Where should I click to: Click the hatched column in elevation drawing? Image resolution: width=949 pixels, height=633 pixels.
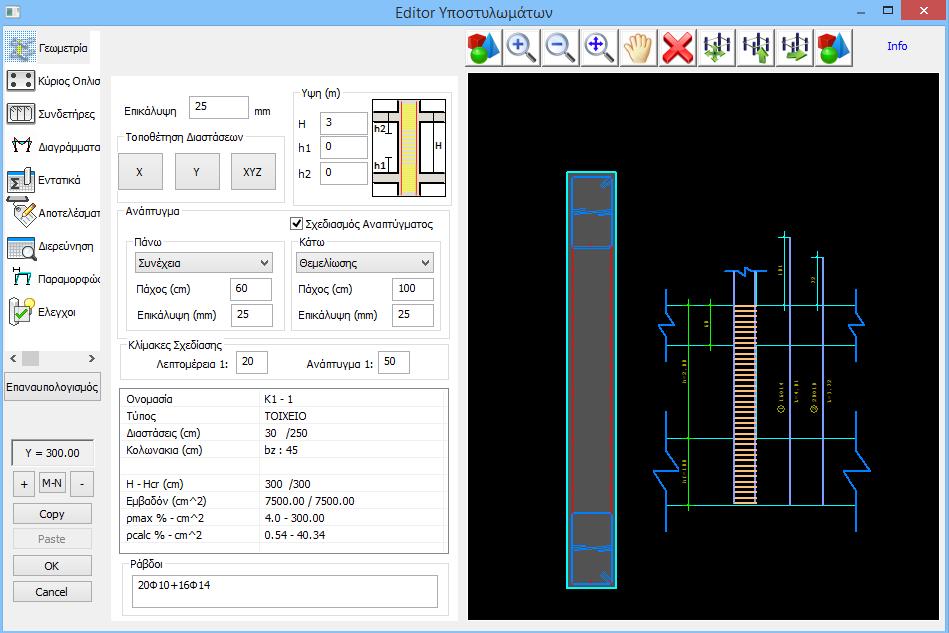point(745,404)
